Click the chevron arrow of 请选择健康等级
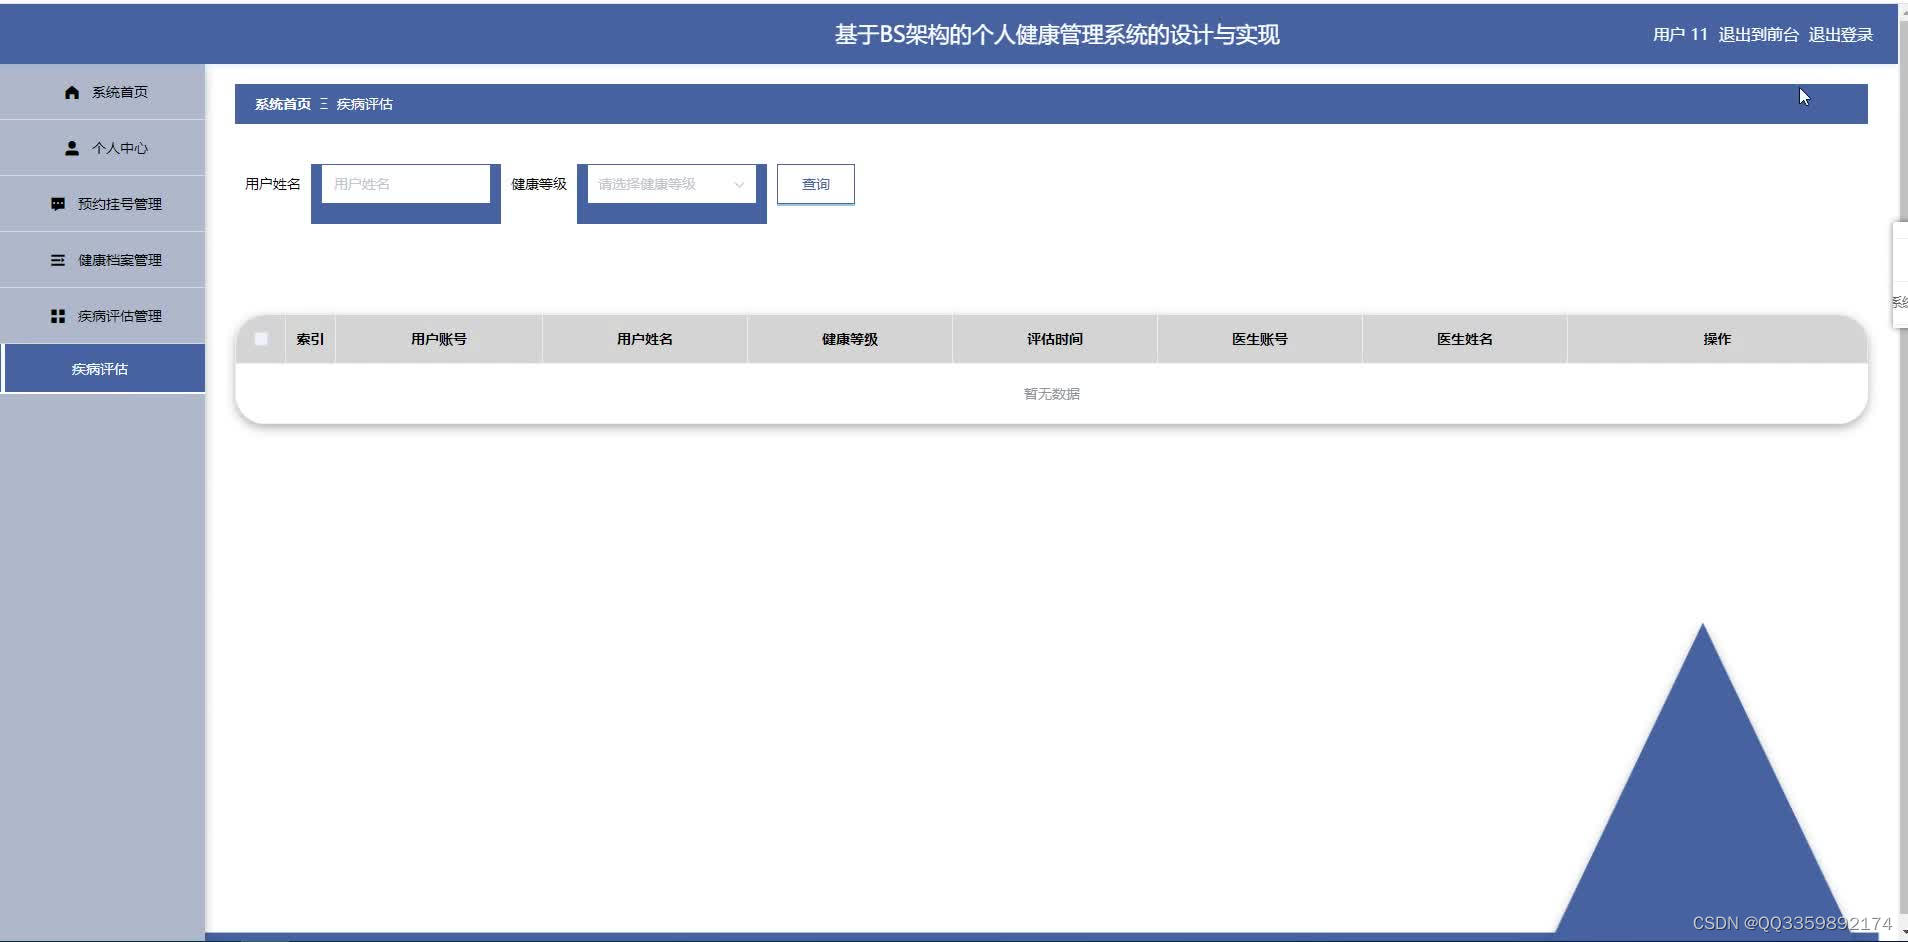 [x=739, y=184]
